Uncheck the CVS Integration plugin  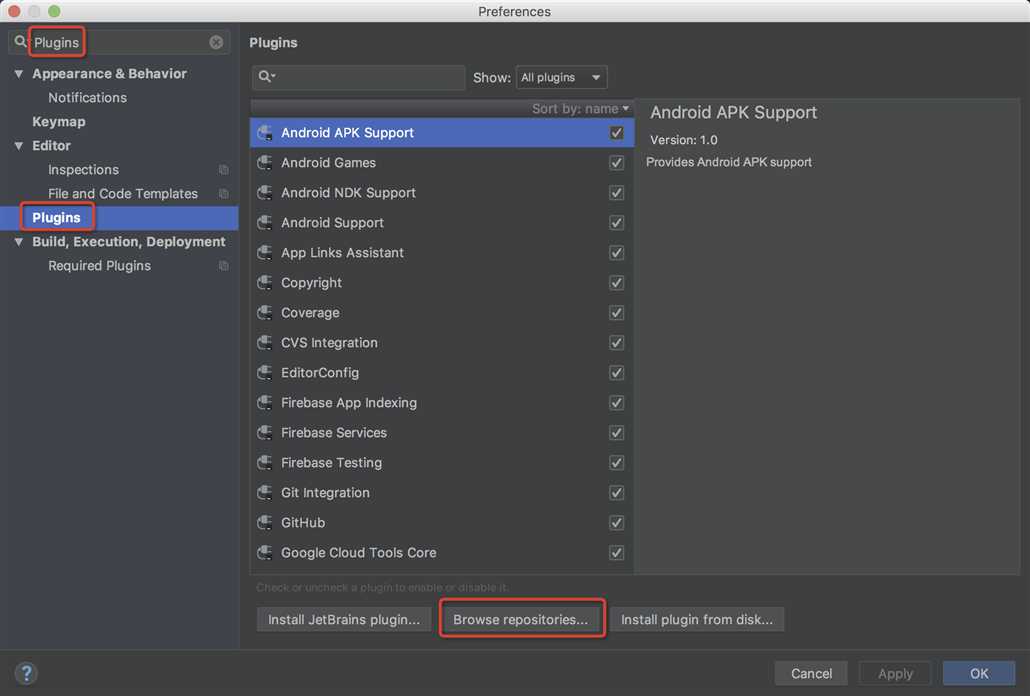tap(616, 343)
